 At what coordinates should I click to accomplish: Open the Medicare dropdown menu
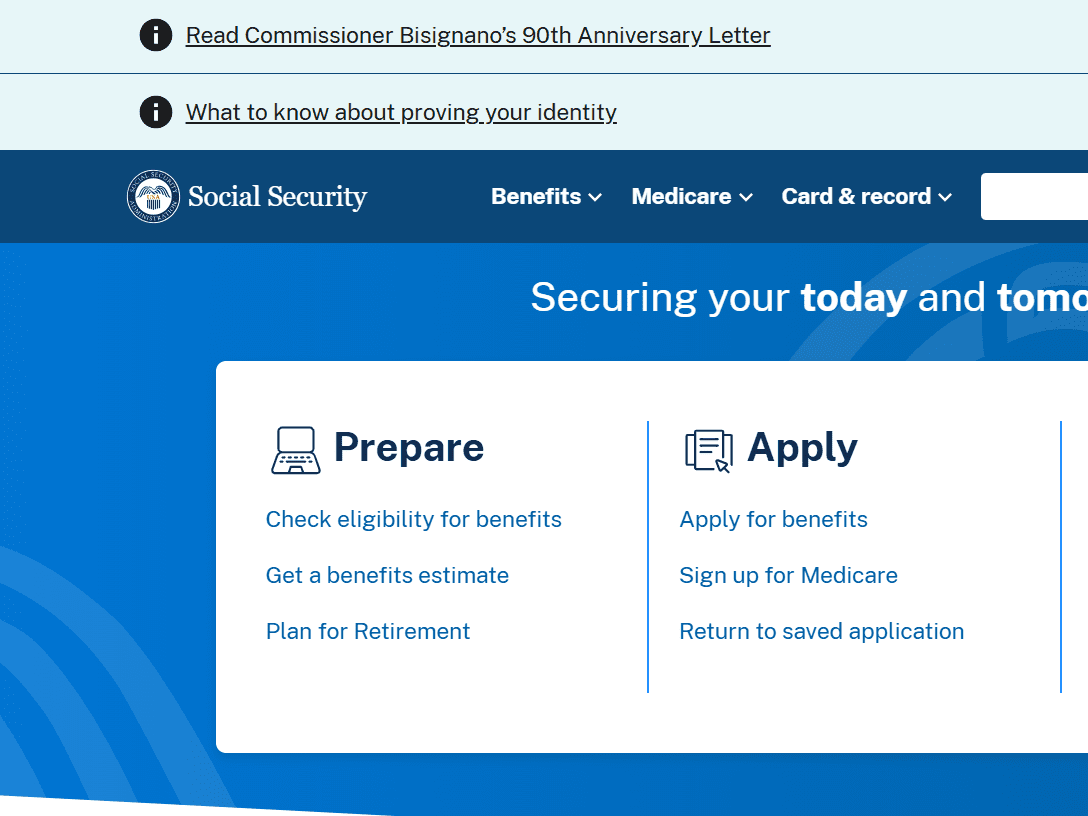692,196
